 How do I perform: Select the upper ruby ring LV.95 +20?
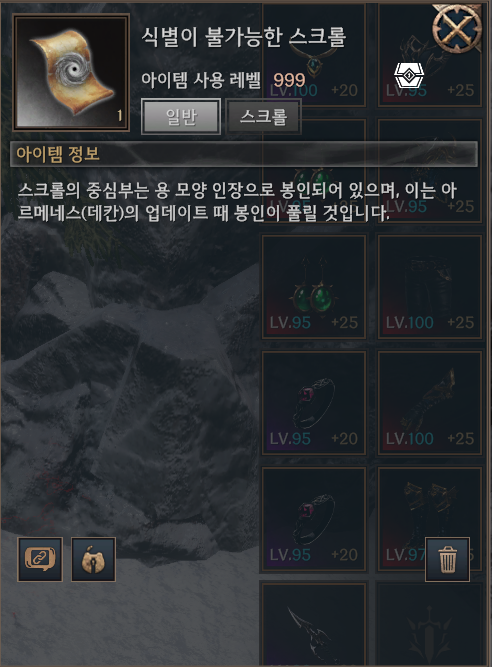pyautogui.click(x=314, y=403)
